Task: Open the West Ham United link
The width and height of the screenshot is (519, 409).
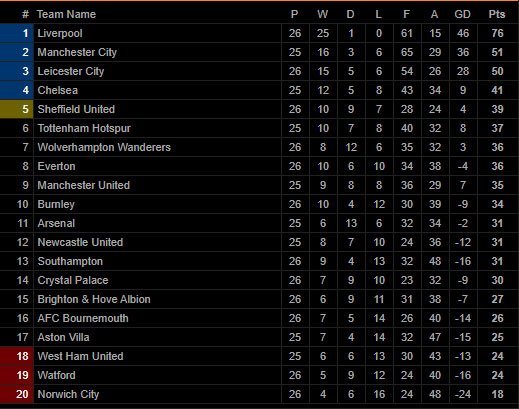Action: [x=80, y=356]
